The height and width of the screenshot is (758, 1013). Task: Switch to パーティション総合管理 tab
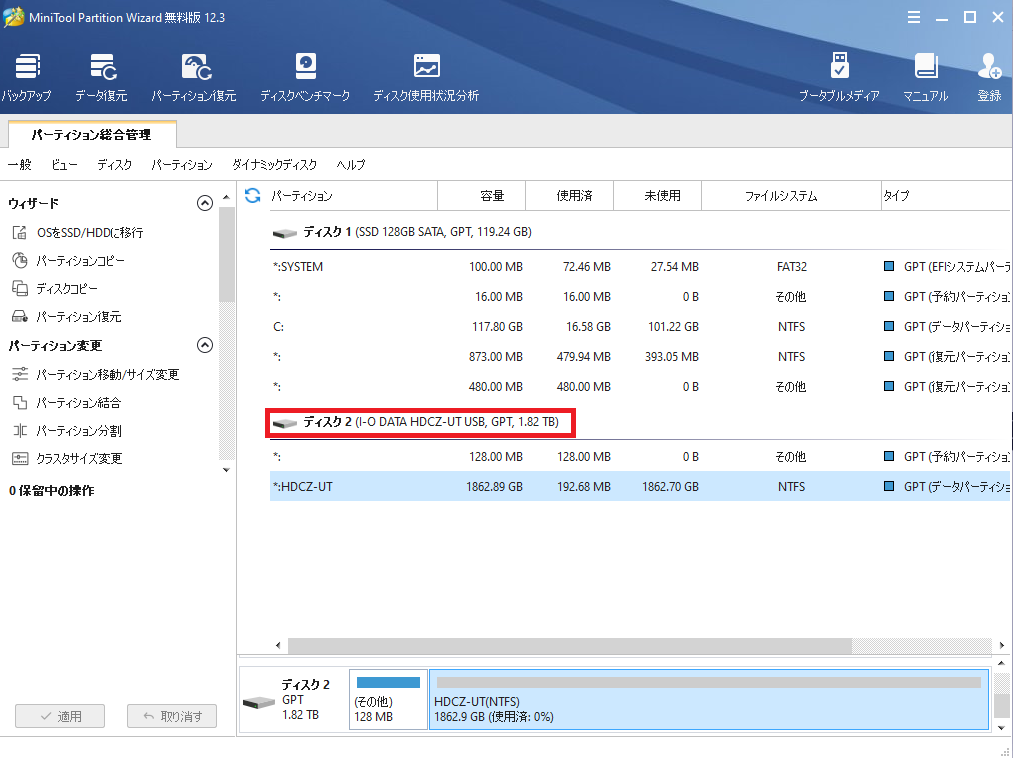coord(92,134)
